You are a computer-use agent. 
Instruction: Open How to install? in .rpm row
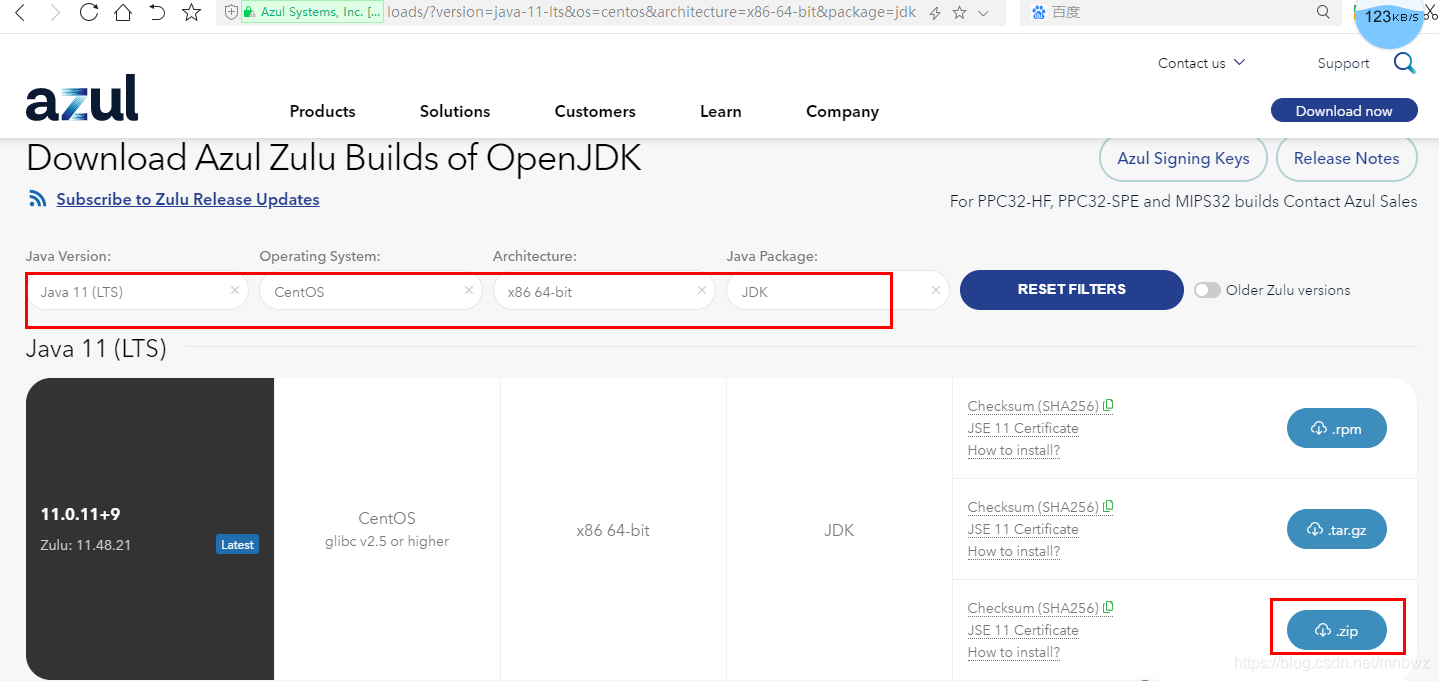1014,450
